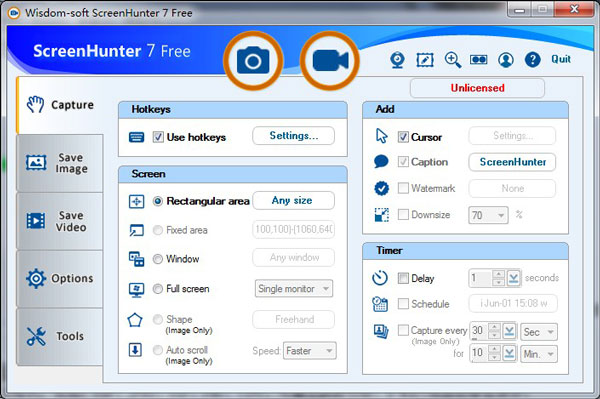Viewport: 600px width, 399px height.
Task: Open the help question mark icon
Action: pos(532,60)
